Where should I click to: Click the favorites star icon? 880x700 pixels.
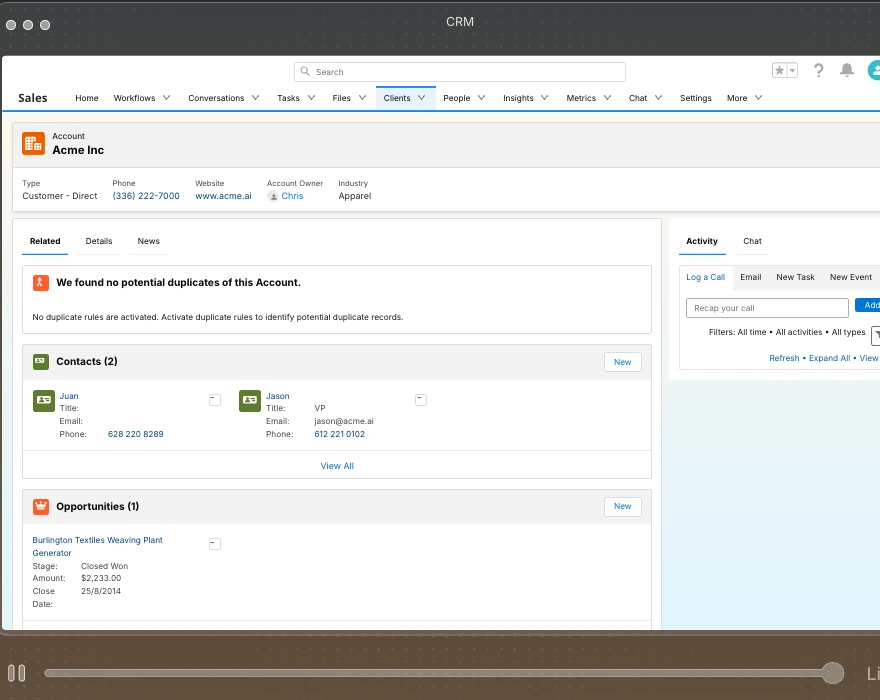pyautogui.click(x=779, y=70)
